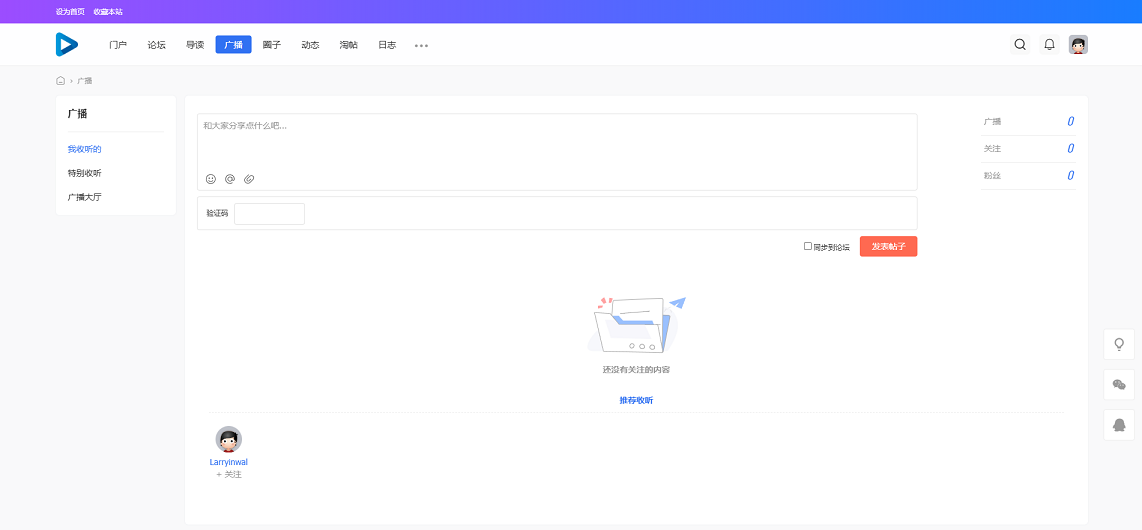Click the user avatar in header
The height and width of the screenshot is (530, 1142).
[1078, 44]
